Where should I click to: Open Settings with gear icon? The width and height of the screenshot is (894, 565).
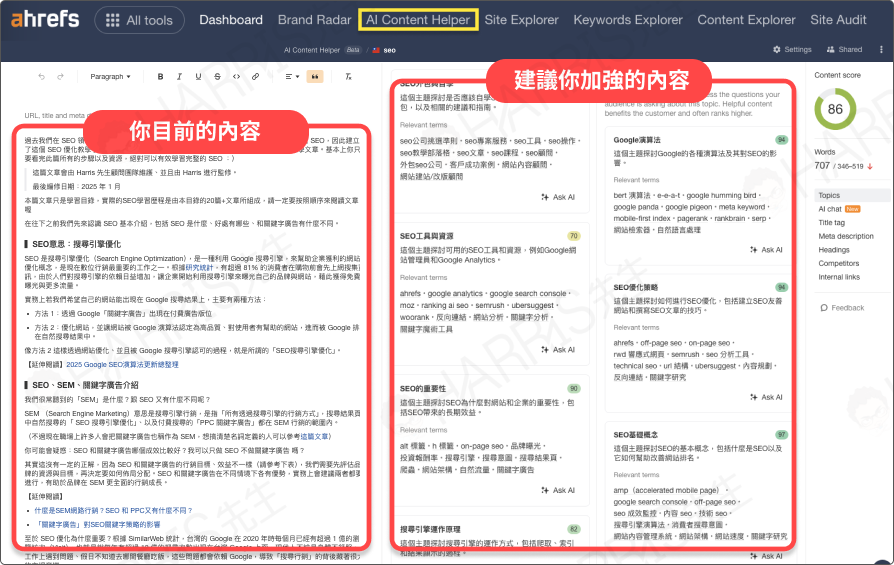792,50
